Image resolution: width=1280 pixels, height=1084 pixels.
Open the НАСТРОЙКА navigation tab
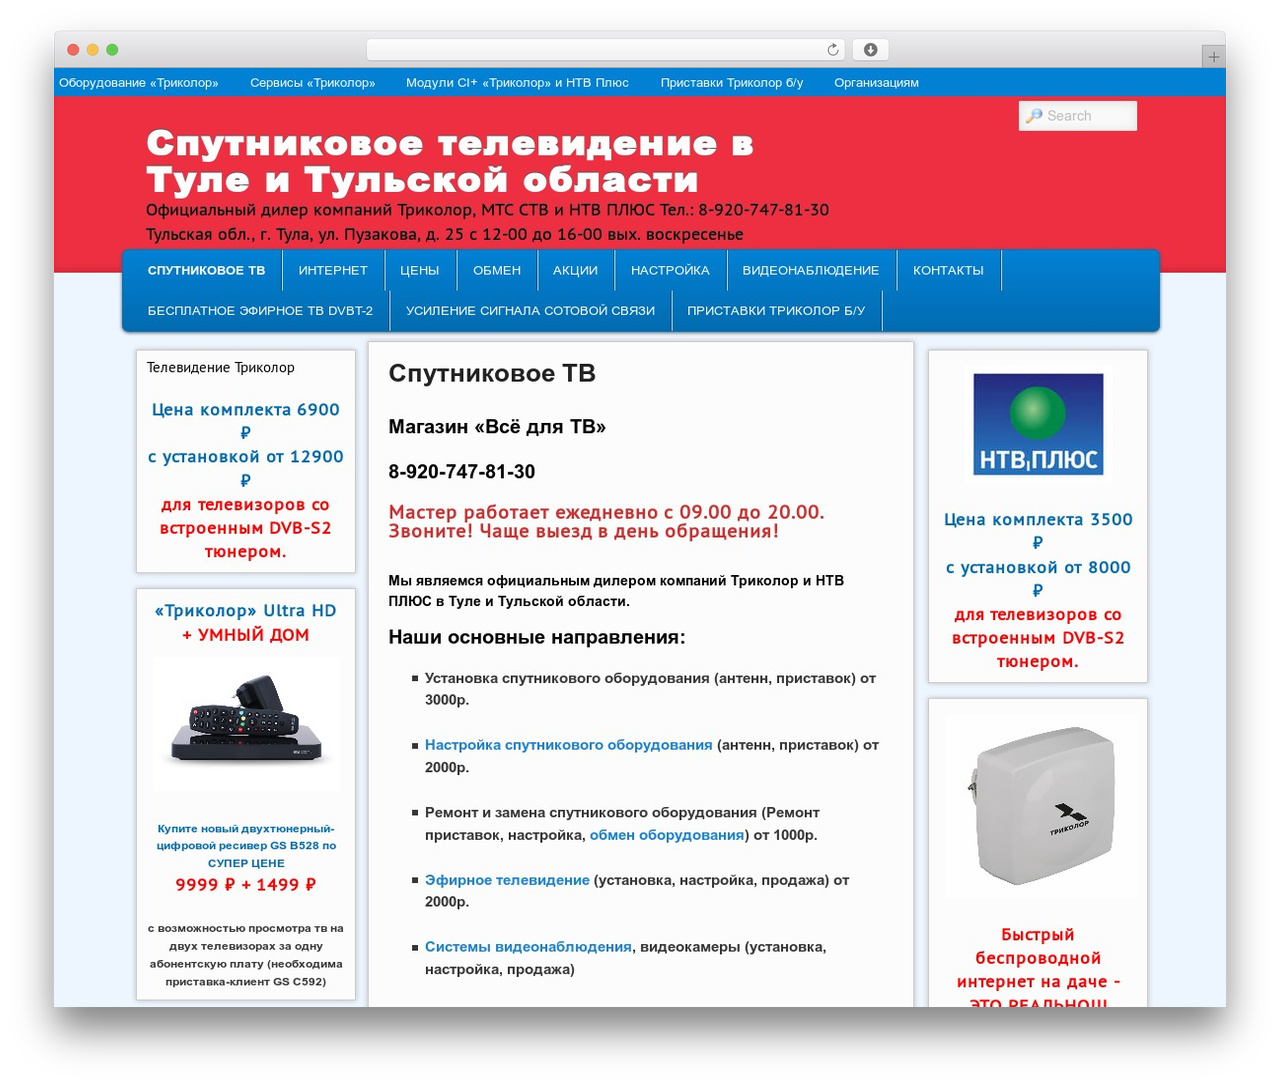[670, 270]
